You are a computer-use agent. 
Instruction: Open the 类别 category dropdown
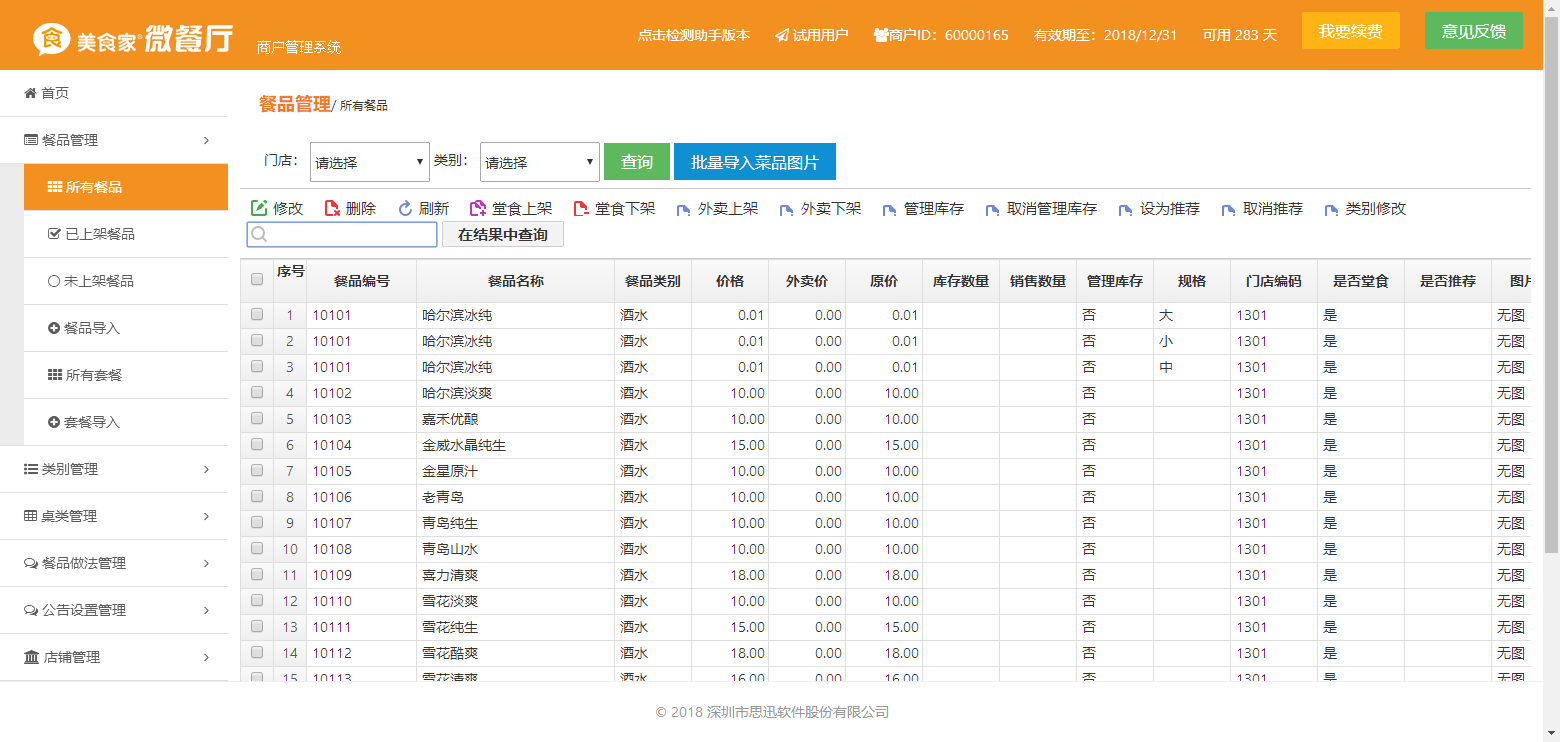click(539, 161)
